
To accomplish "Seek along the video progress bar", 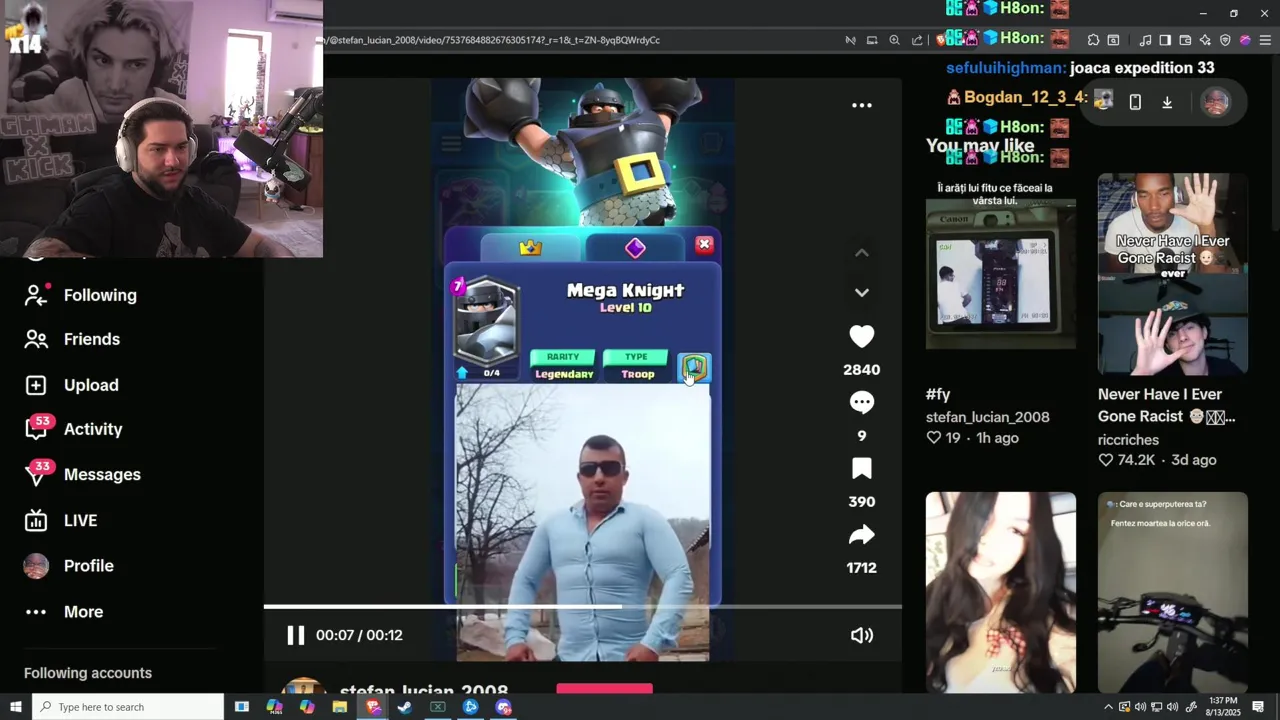I will click(x=582, y=606).
